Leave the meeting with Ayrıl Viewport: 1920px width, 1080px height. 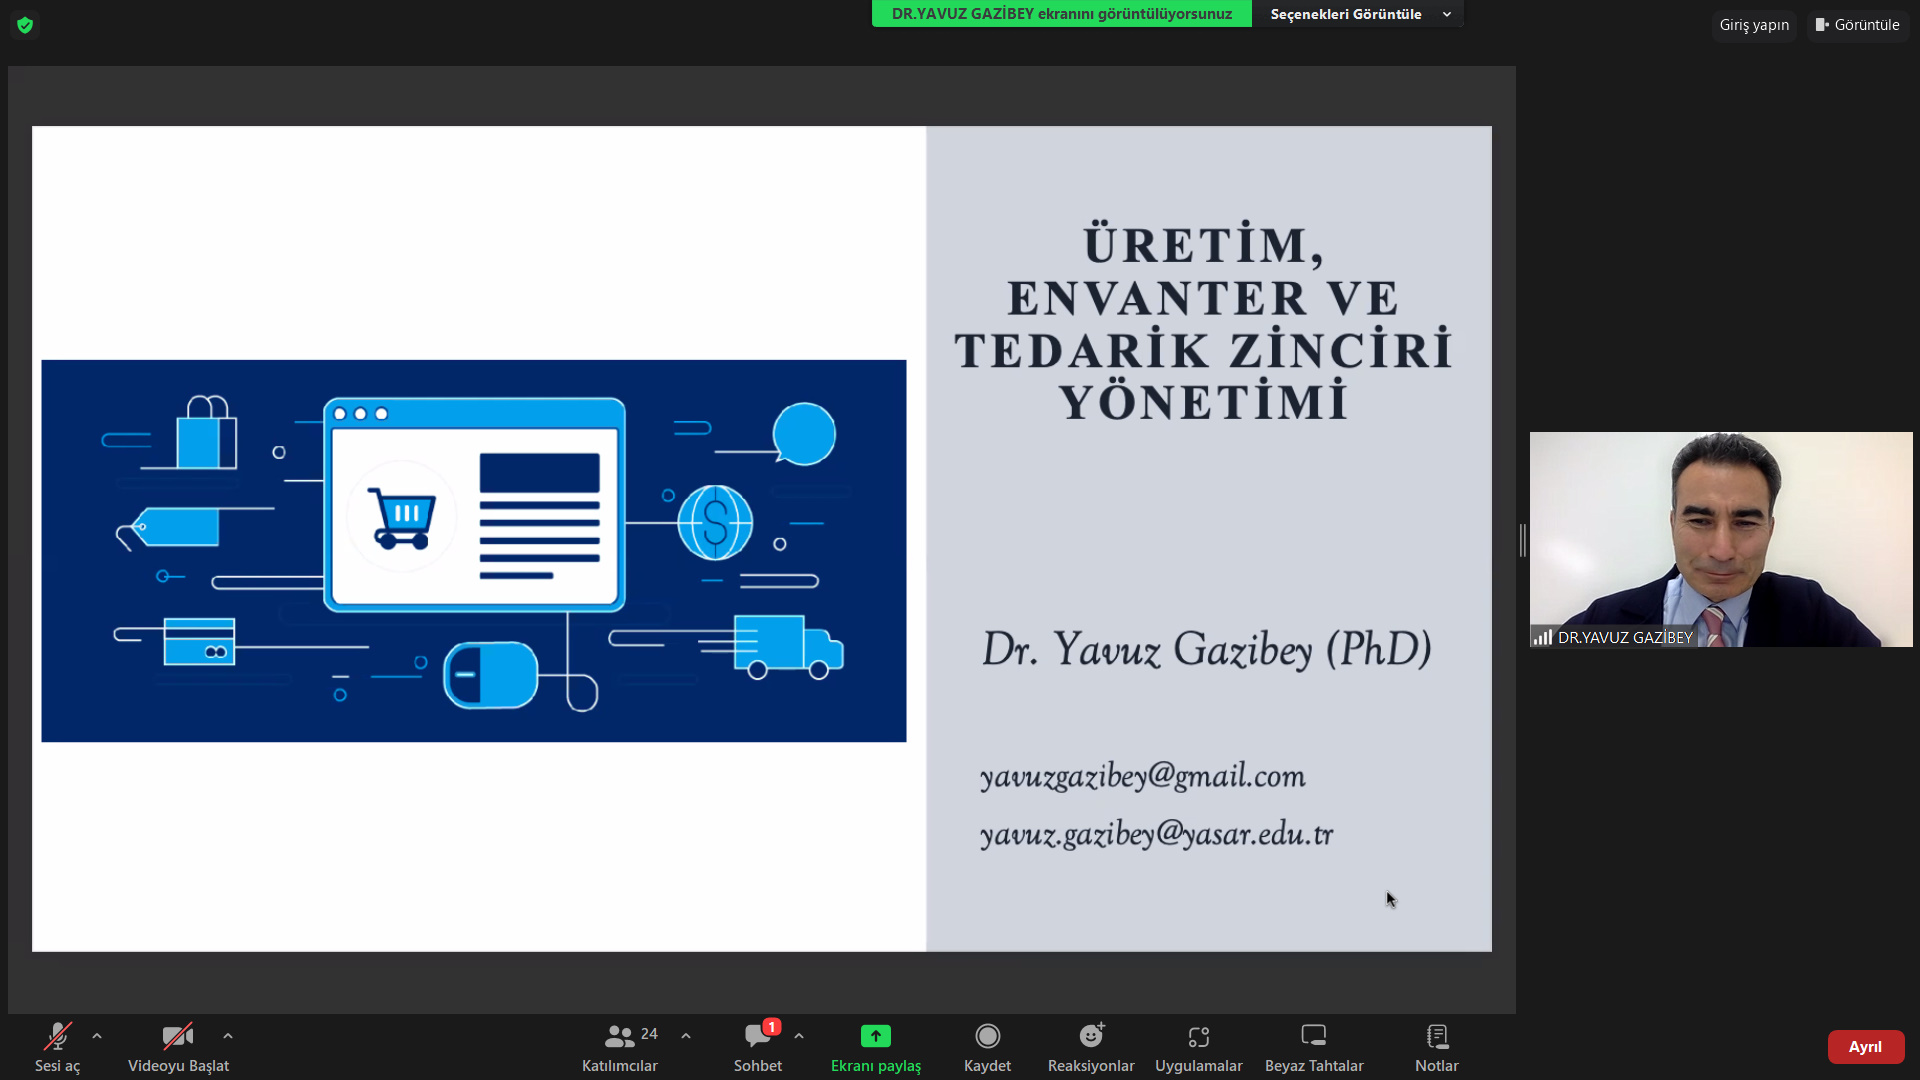tap(1865, 1047)
